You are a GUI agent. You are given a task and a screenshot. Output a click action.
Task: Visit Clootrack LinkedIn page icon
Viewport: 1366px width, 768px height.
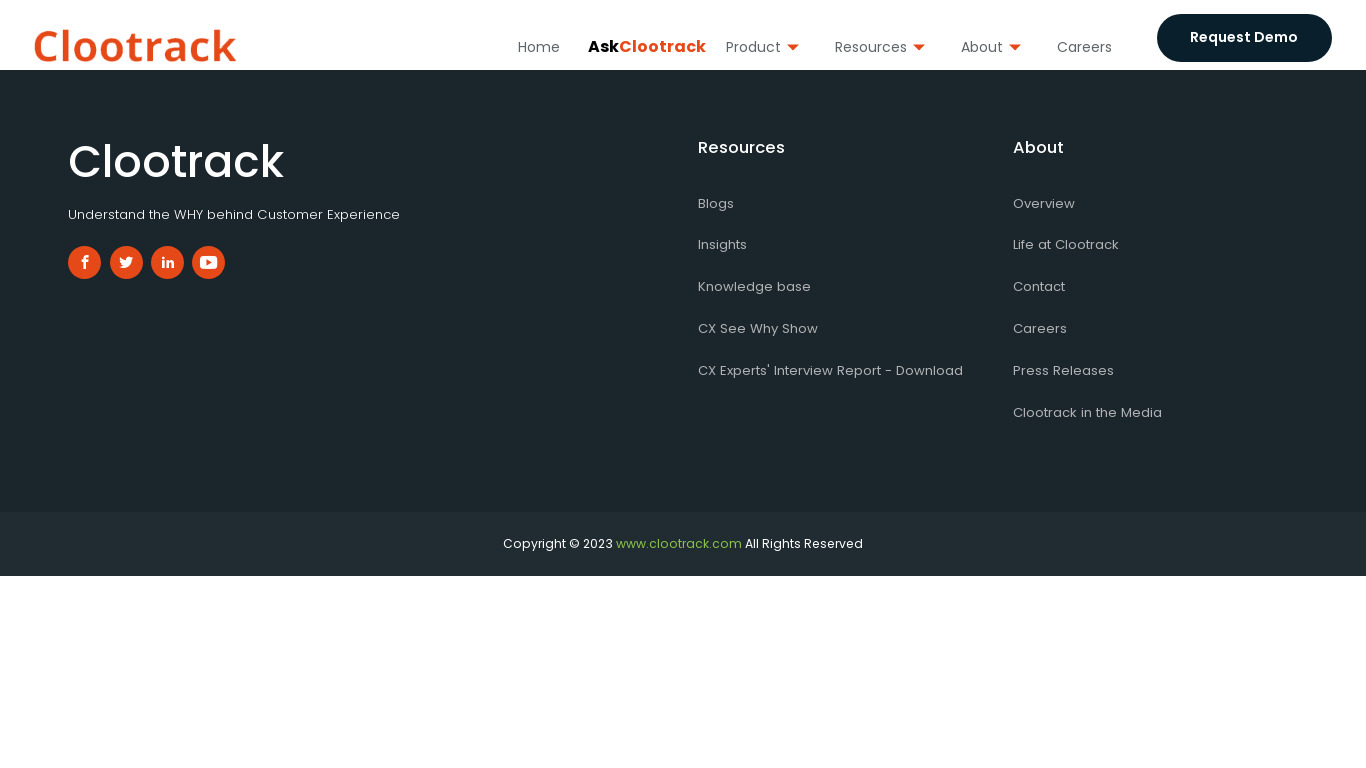pos(167,262)
